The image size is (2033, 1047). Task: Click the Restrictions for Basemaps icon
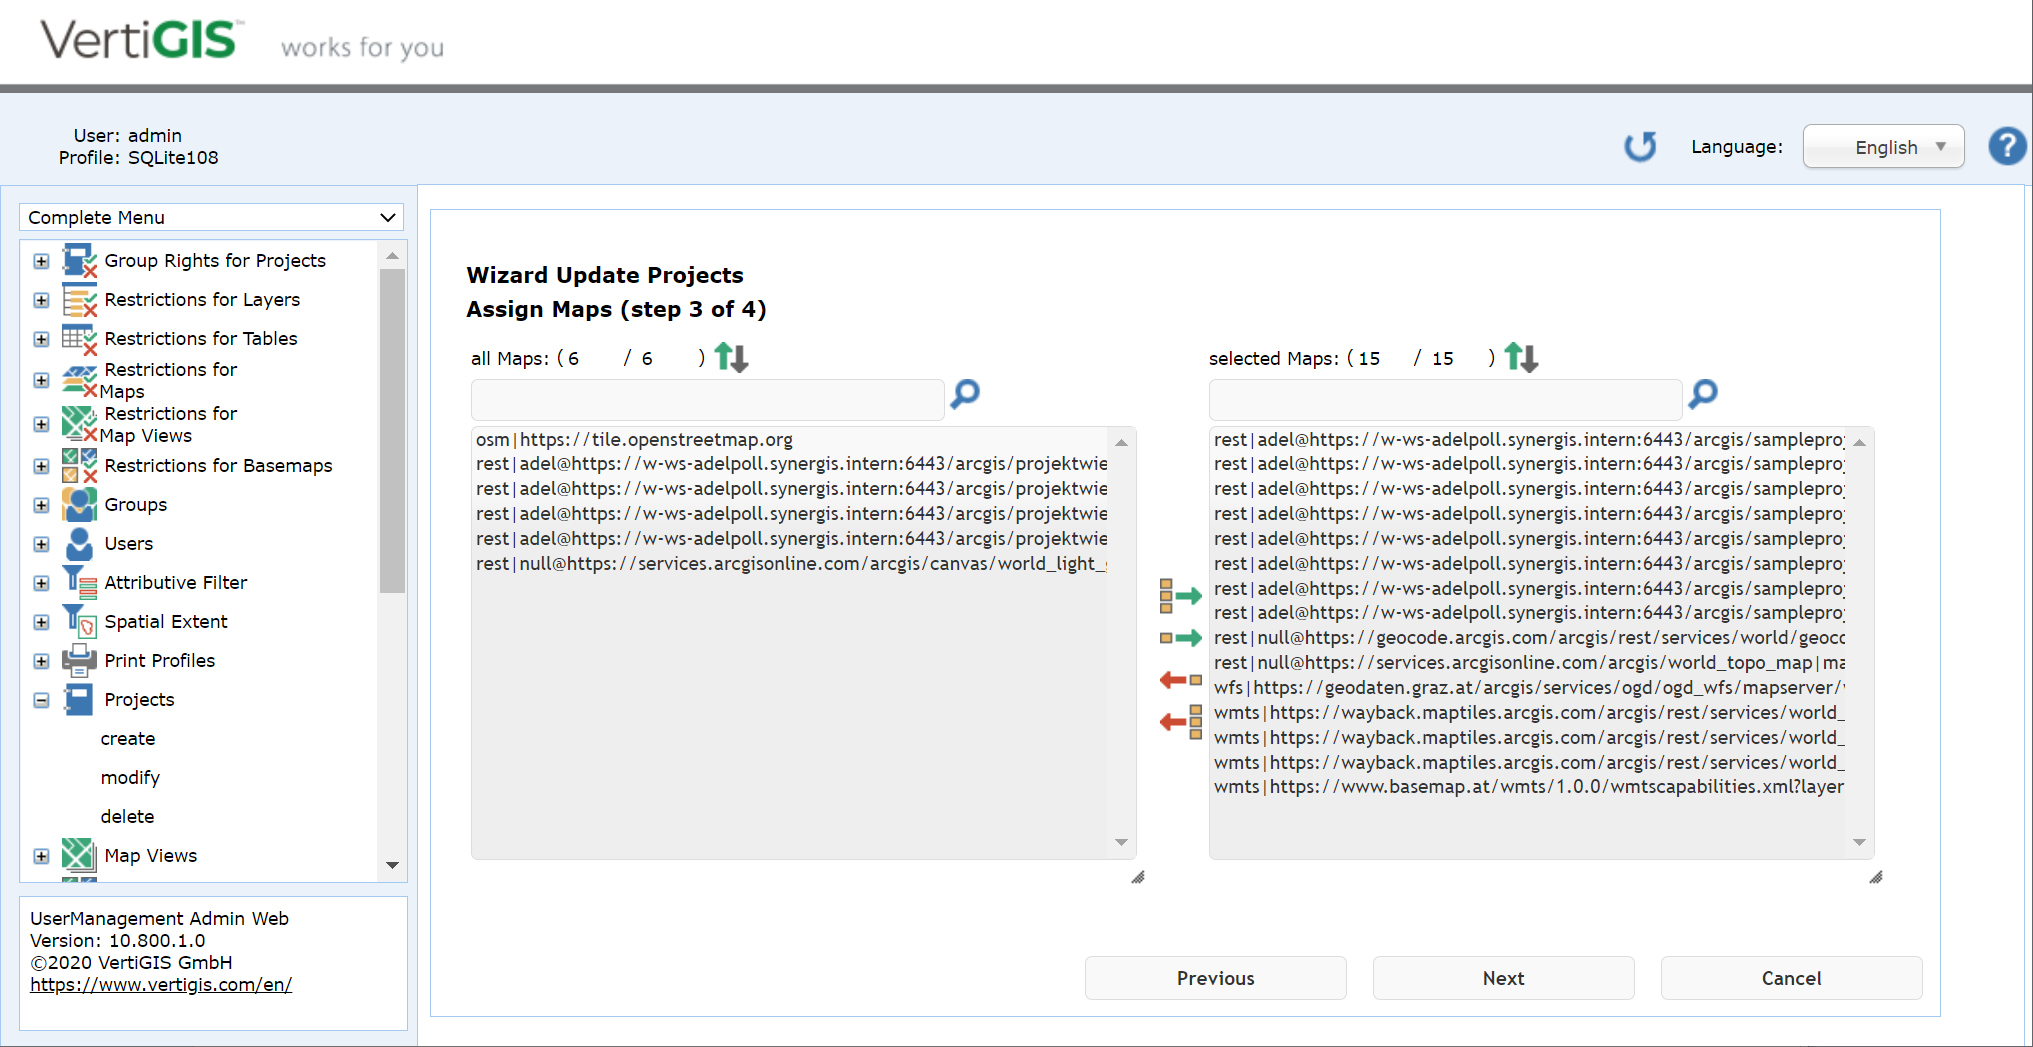click(x=78, y=465)
